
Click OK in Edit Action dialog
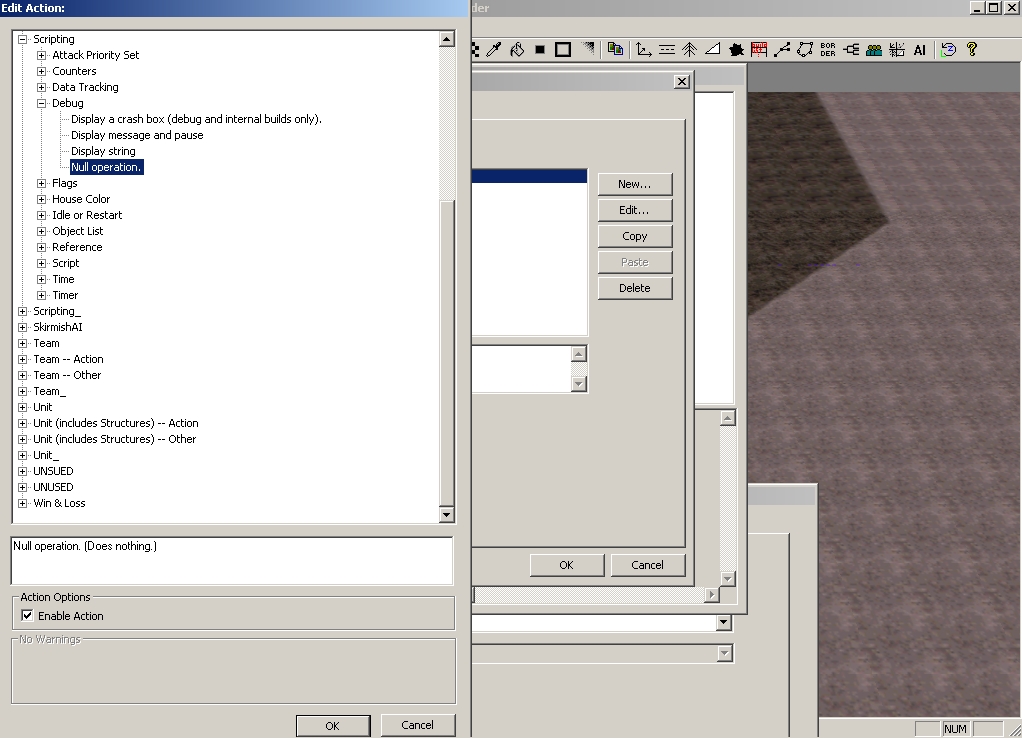tap(332, 725)
